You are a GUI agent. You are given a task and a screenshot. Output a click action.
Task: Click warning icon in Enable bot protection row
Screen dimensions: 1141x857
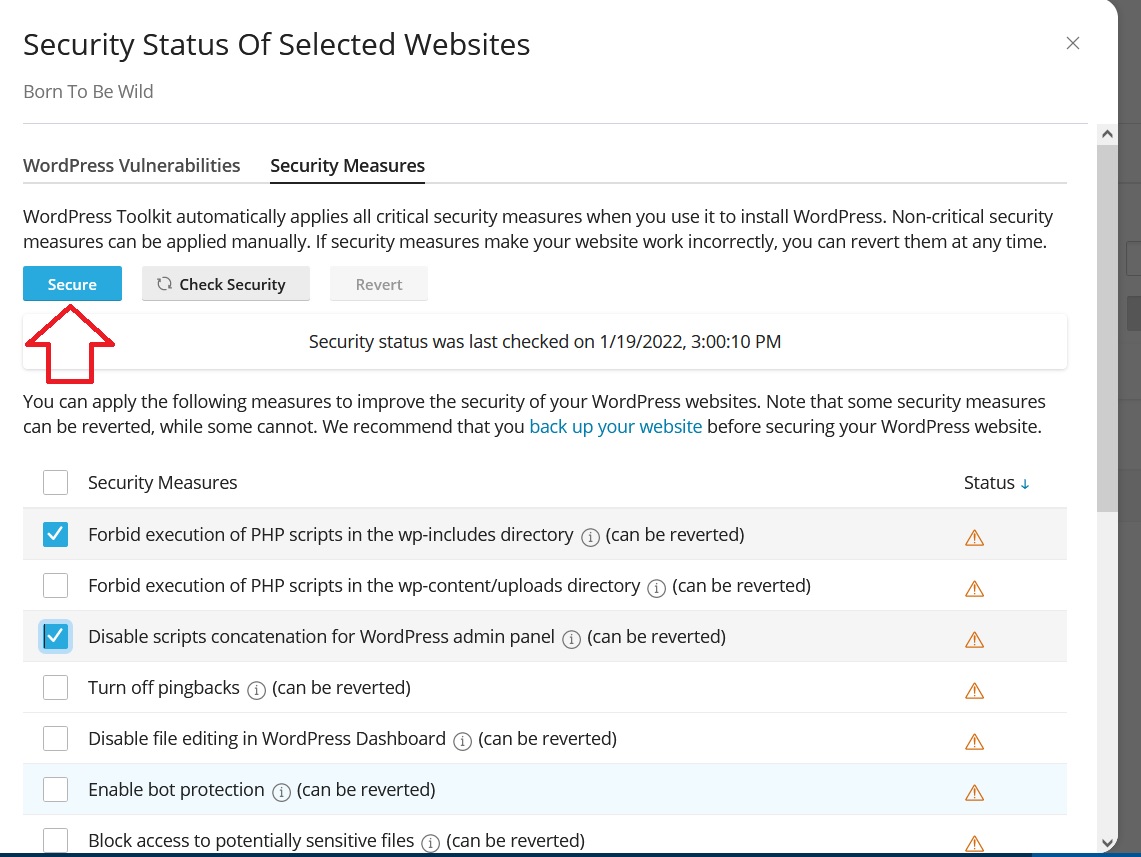coord(974,792)
